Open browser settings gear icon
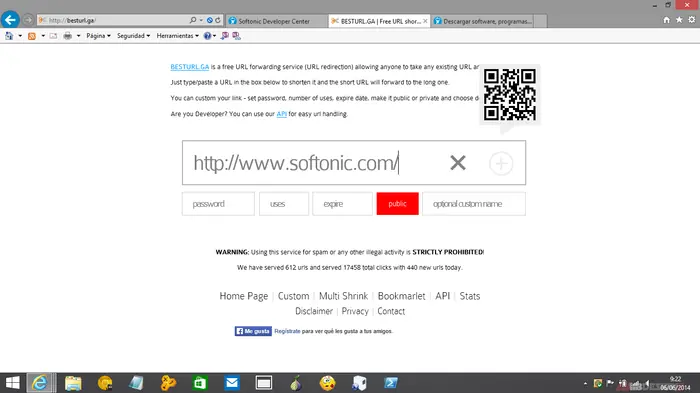This screenshot has width=700, height=393. coord(692,20)
